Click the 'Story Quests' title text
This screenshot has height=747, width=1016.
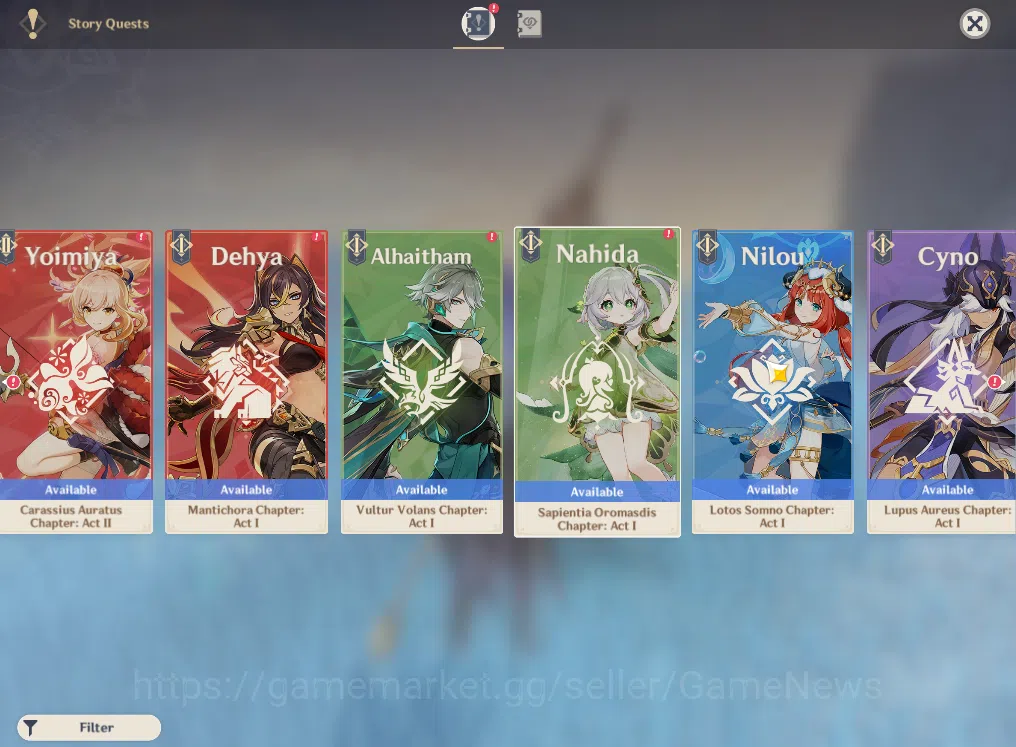pos(108,24)
